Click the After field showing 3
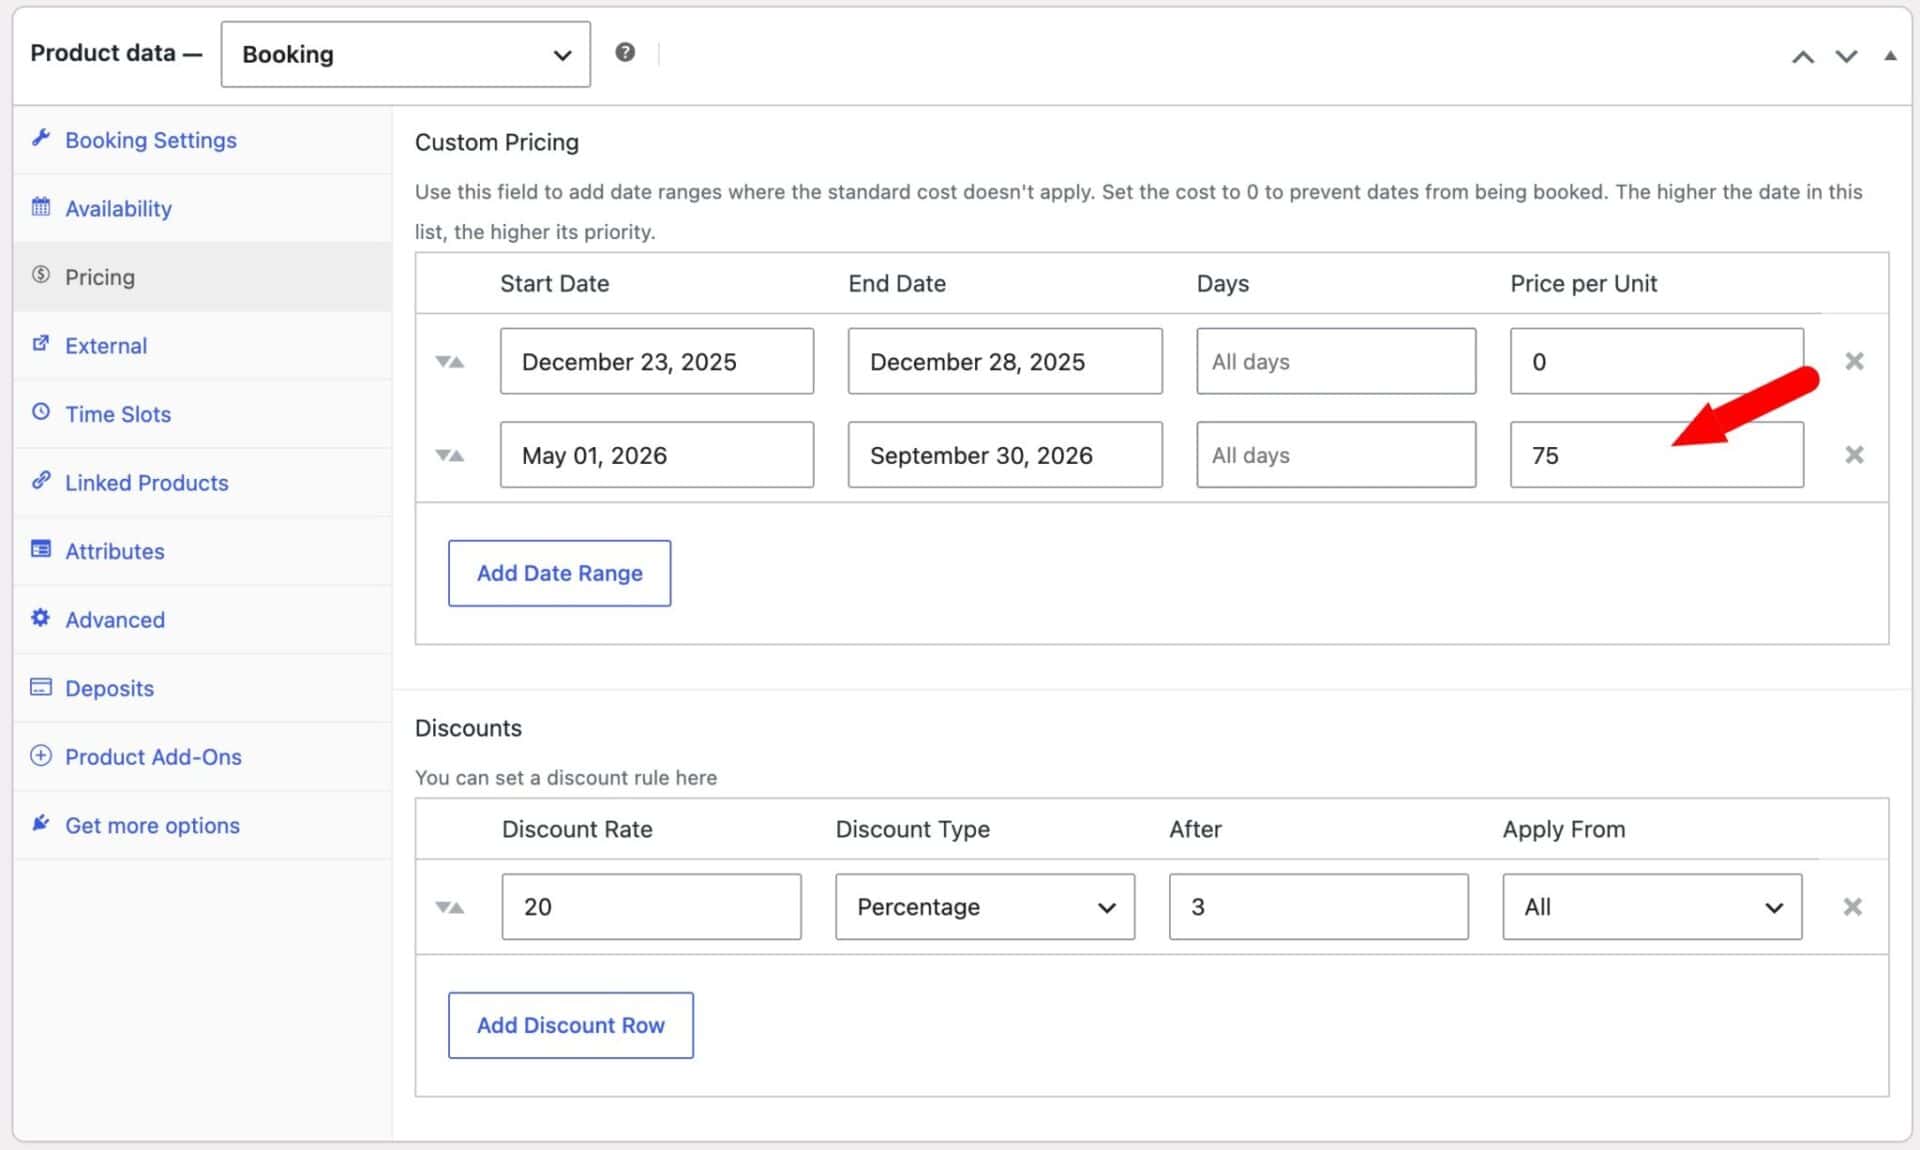This screenshot has width=1920, height=1150. click(1318, 907)
